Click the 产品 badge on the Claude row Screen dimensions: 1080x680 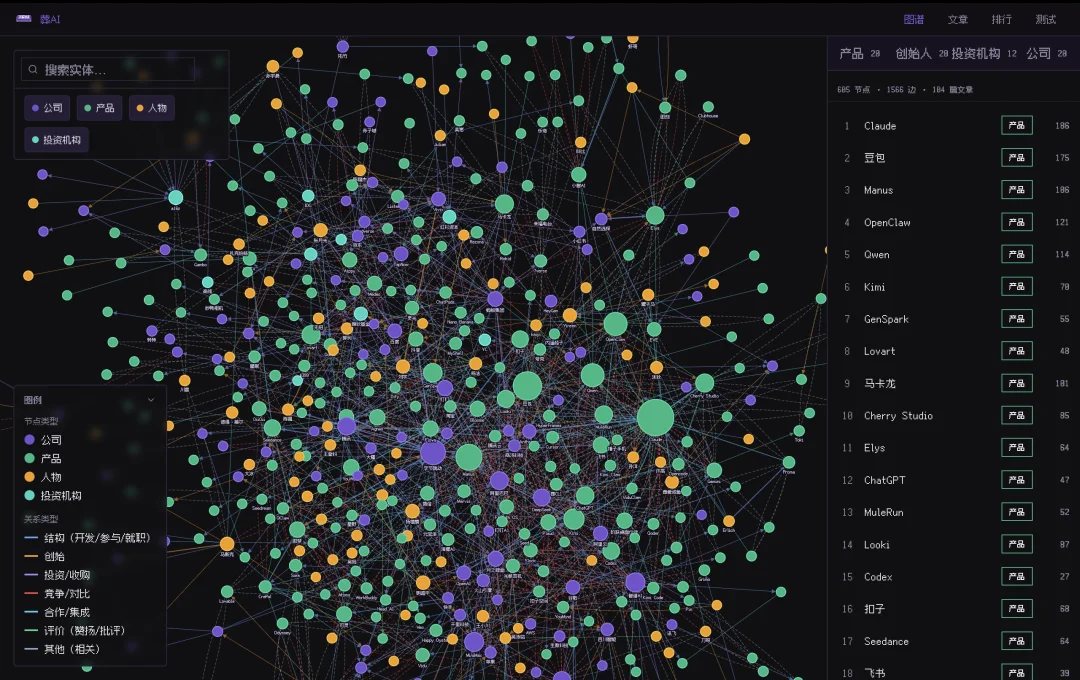tap(1017, 125)
